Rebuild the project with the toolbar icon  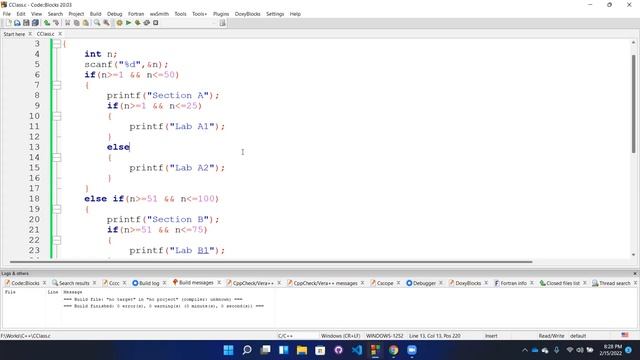[x=146, y=23]
